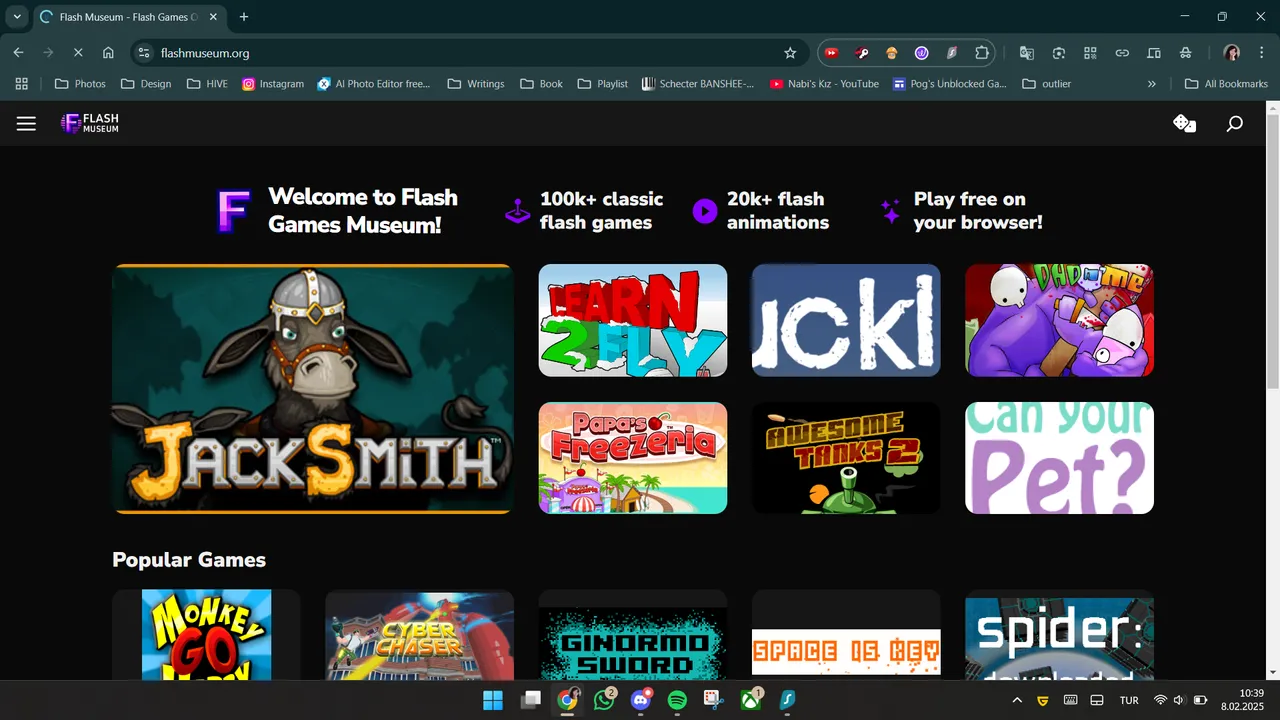Image resolution: width=1280 pixels, height=720 pixels.
Task: Open the outlier bookmark folder
Action: (1047, 84)
